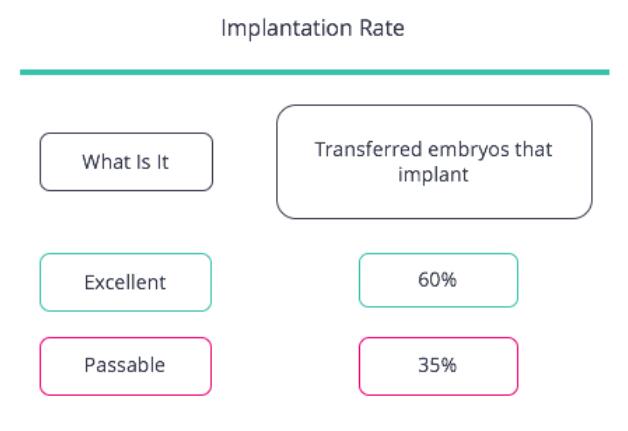Click the "60%" text
The width and height of the screenshot is (628, 431).
(x=437, y=280)
